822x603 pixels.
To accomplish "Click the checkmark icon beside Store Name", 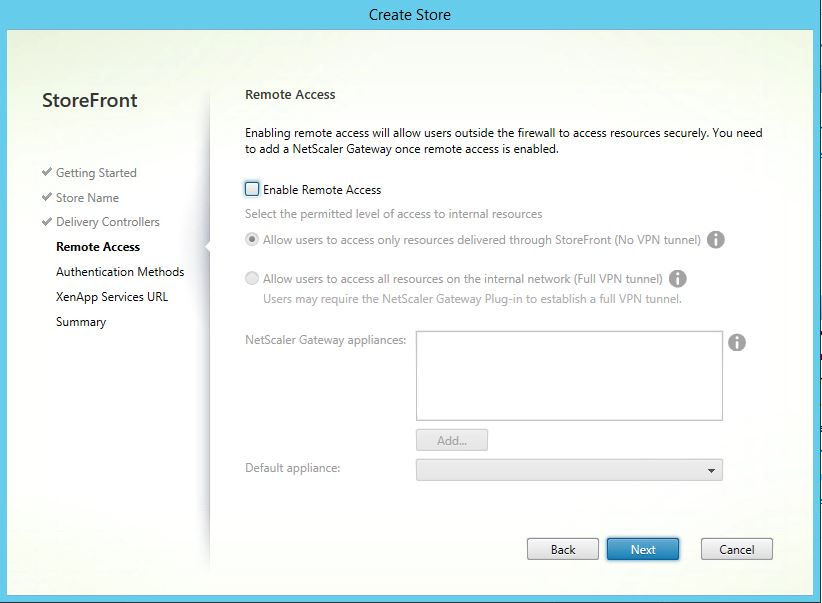I will (x=47, y=197).
